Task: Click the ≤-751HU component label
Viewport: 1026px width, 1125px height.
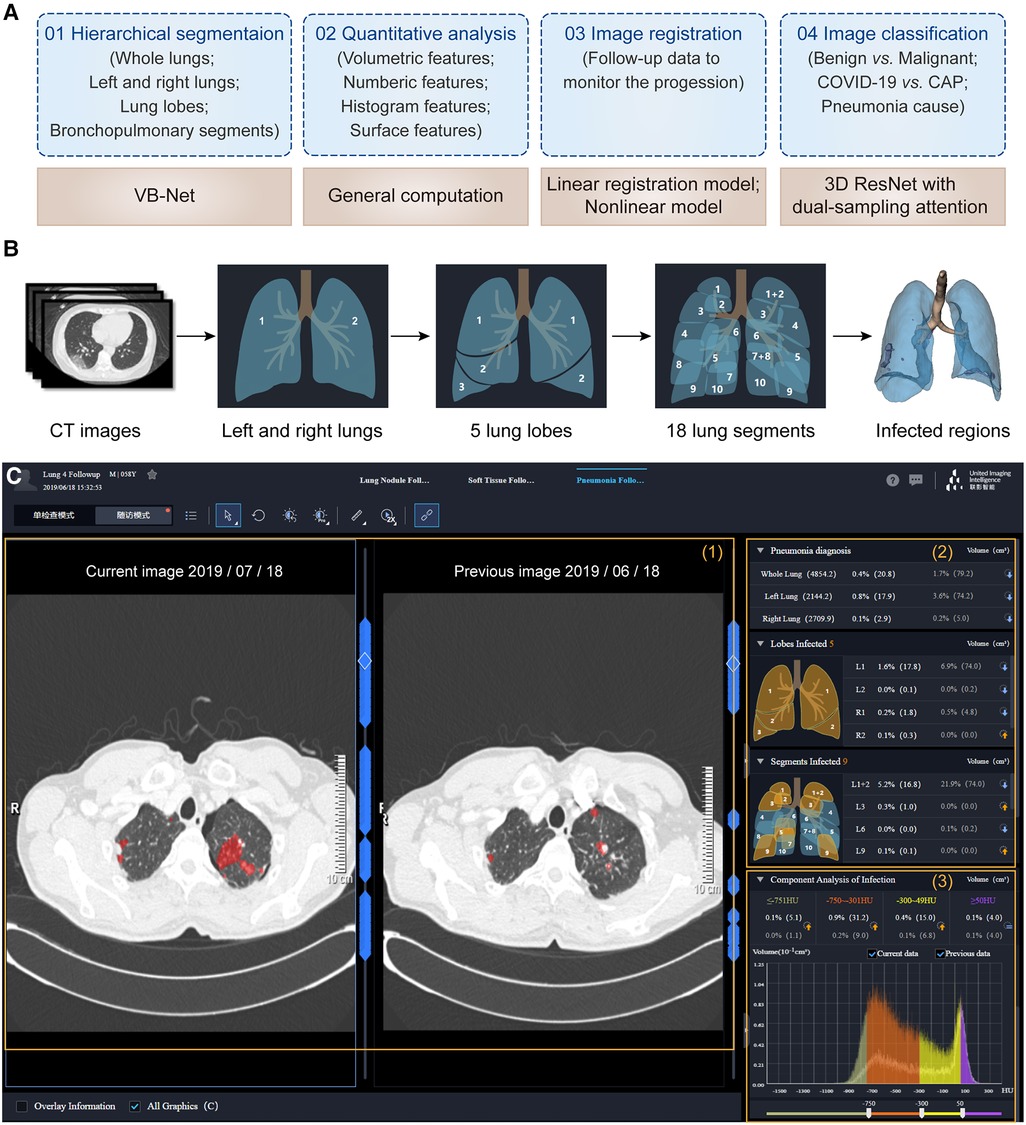Action: pyautogui.click(x=783, y=900)
